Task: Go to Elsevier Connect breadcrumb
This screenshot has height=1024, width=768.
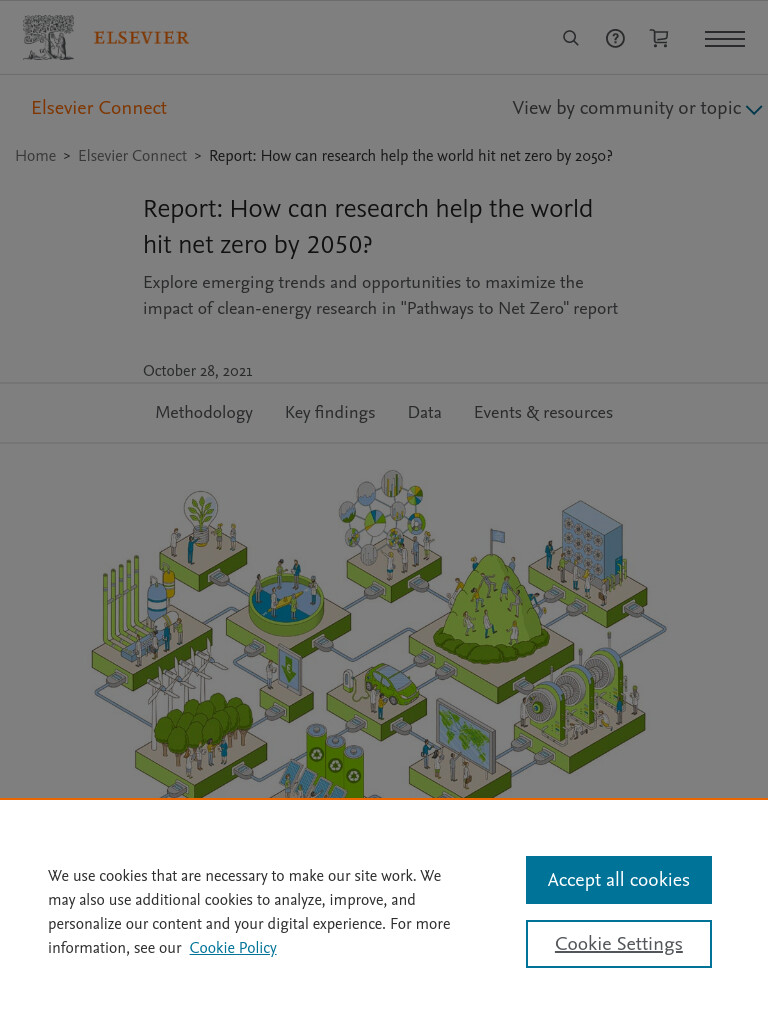Action: (x=133, y=155)
